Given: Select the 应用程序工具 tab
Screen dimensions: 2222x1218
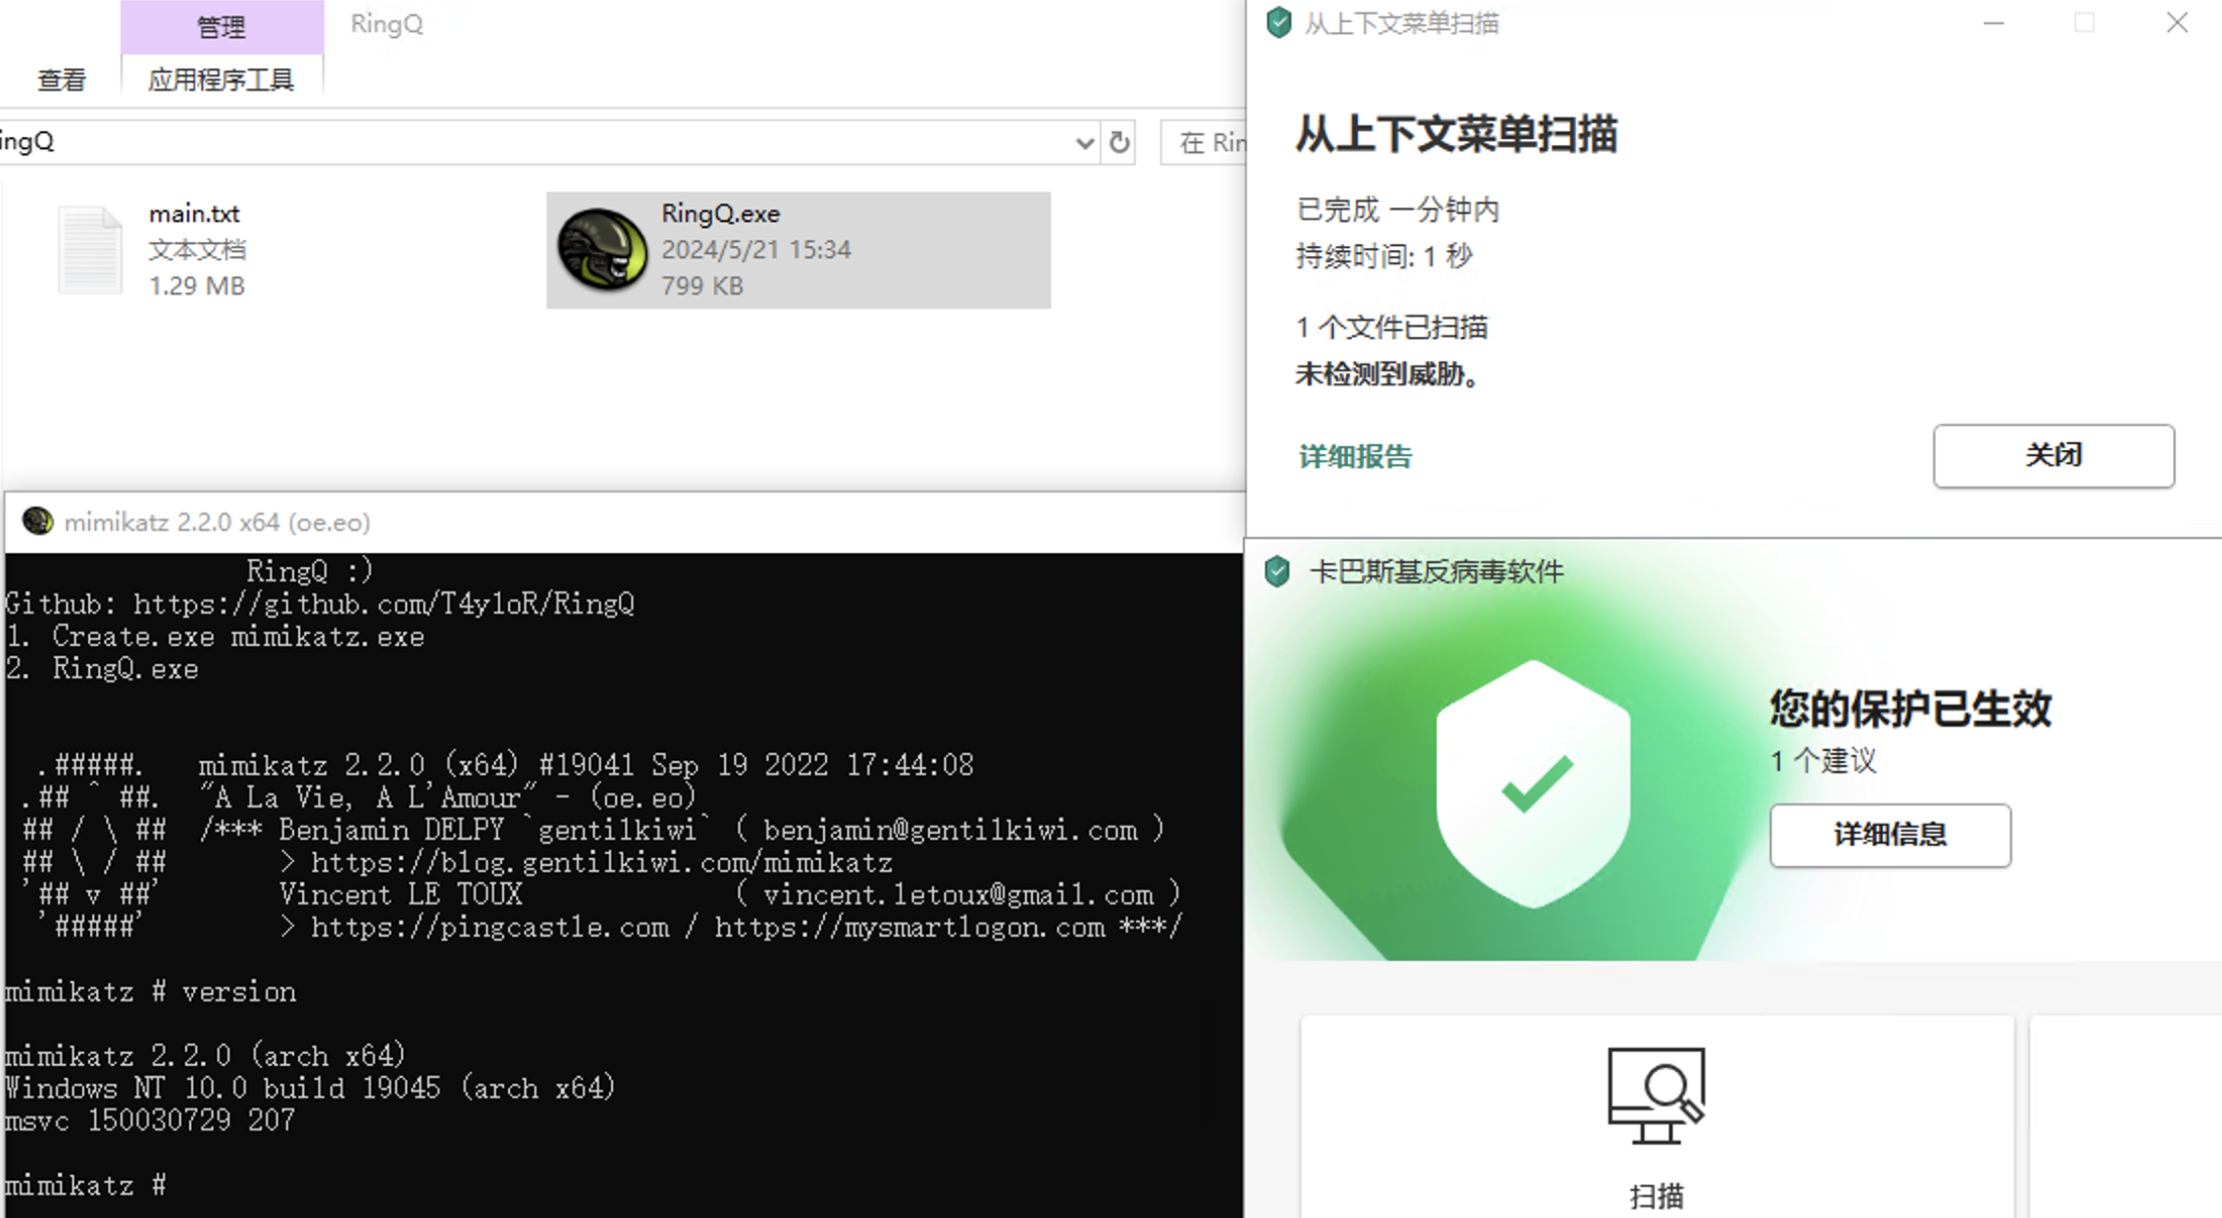Looking at the screenshot, I should click(221, 80).
